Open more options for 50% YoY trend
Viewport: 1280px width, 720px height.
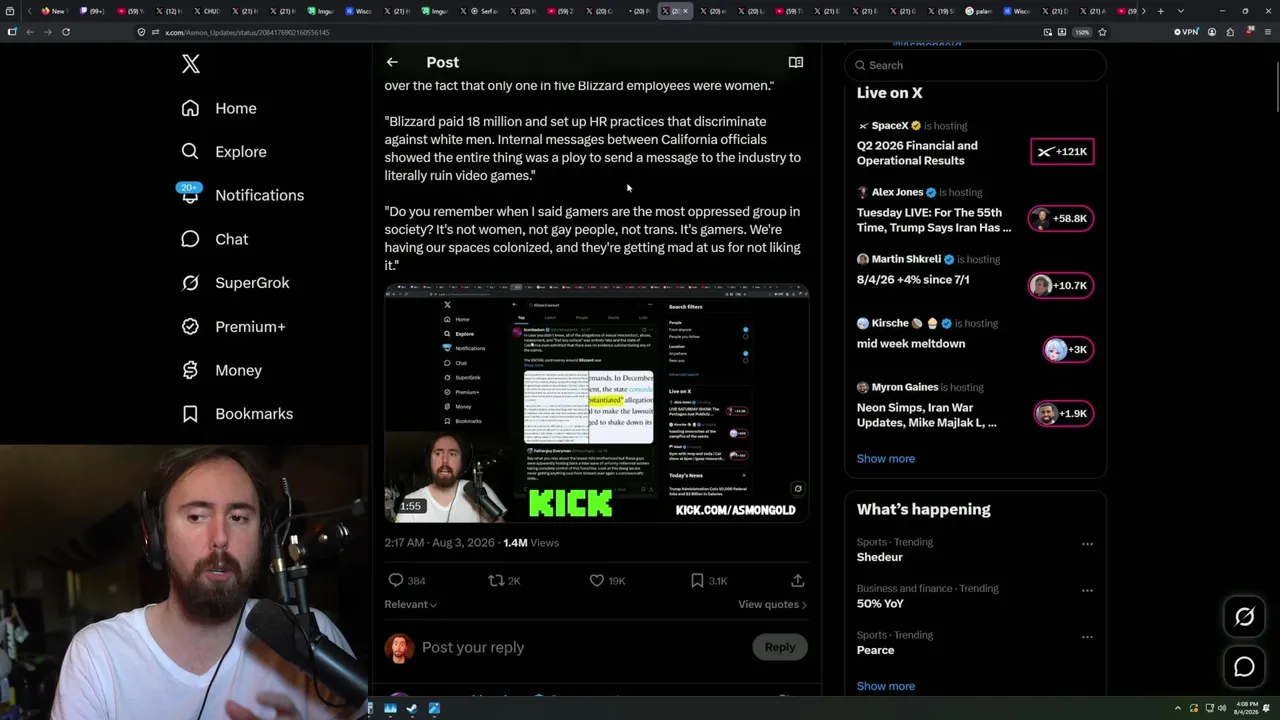pyautogui.click(x=1087, y=590)
